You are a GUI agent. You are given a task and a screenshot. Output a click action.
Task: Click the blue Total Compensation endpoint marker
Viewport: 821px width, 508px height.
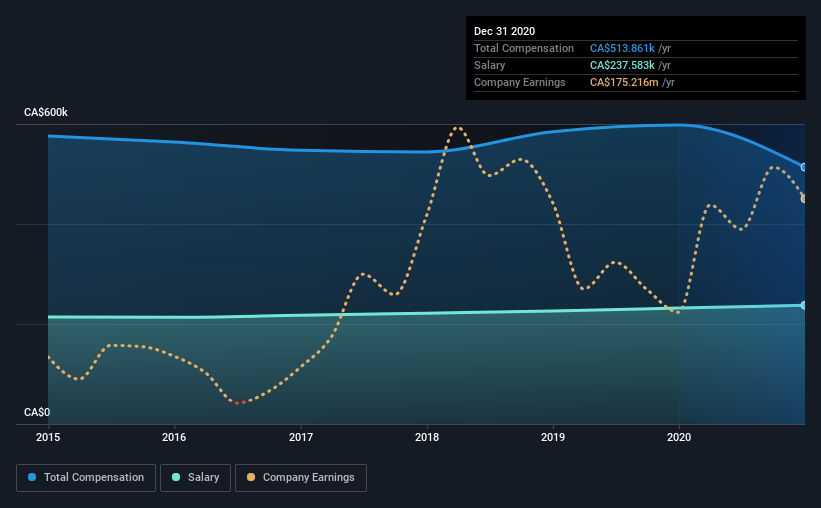click(x=804, y=167)
